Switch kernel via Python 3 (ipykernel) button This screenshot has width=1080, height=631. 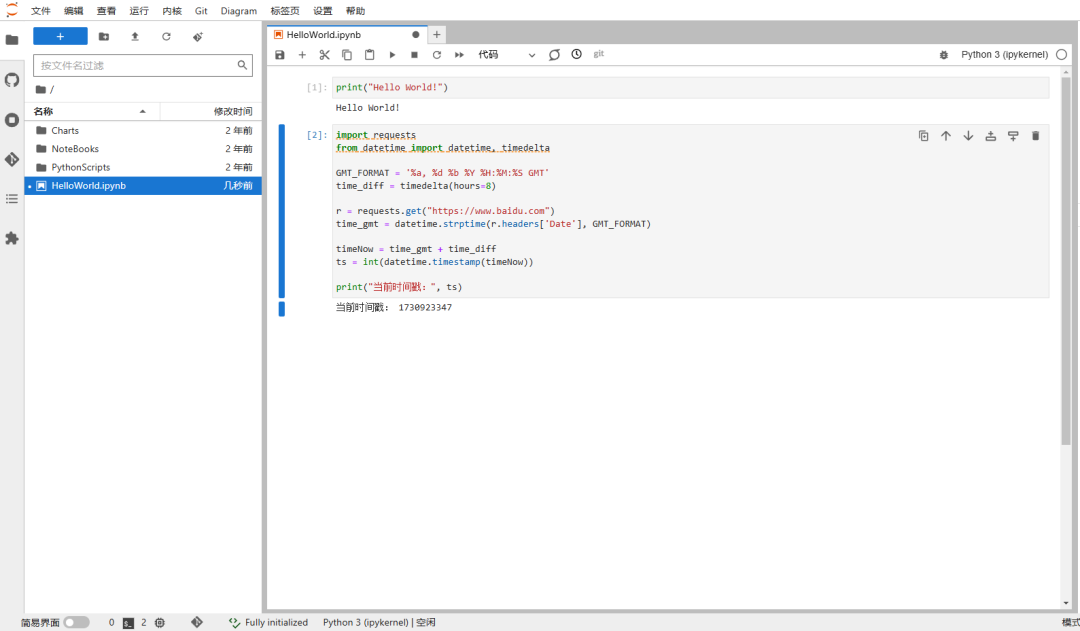1004,54
